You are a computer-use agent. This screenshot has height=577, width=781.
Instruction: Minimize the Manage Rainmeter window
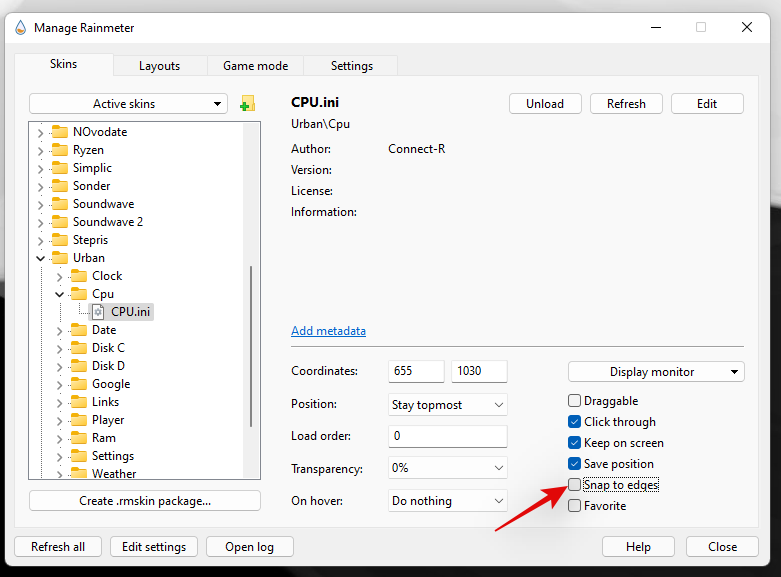656,27
